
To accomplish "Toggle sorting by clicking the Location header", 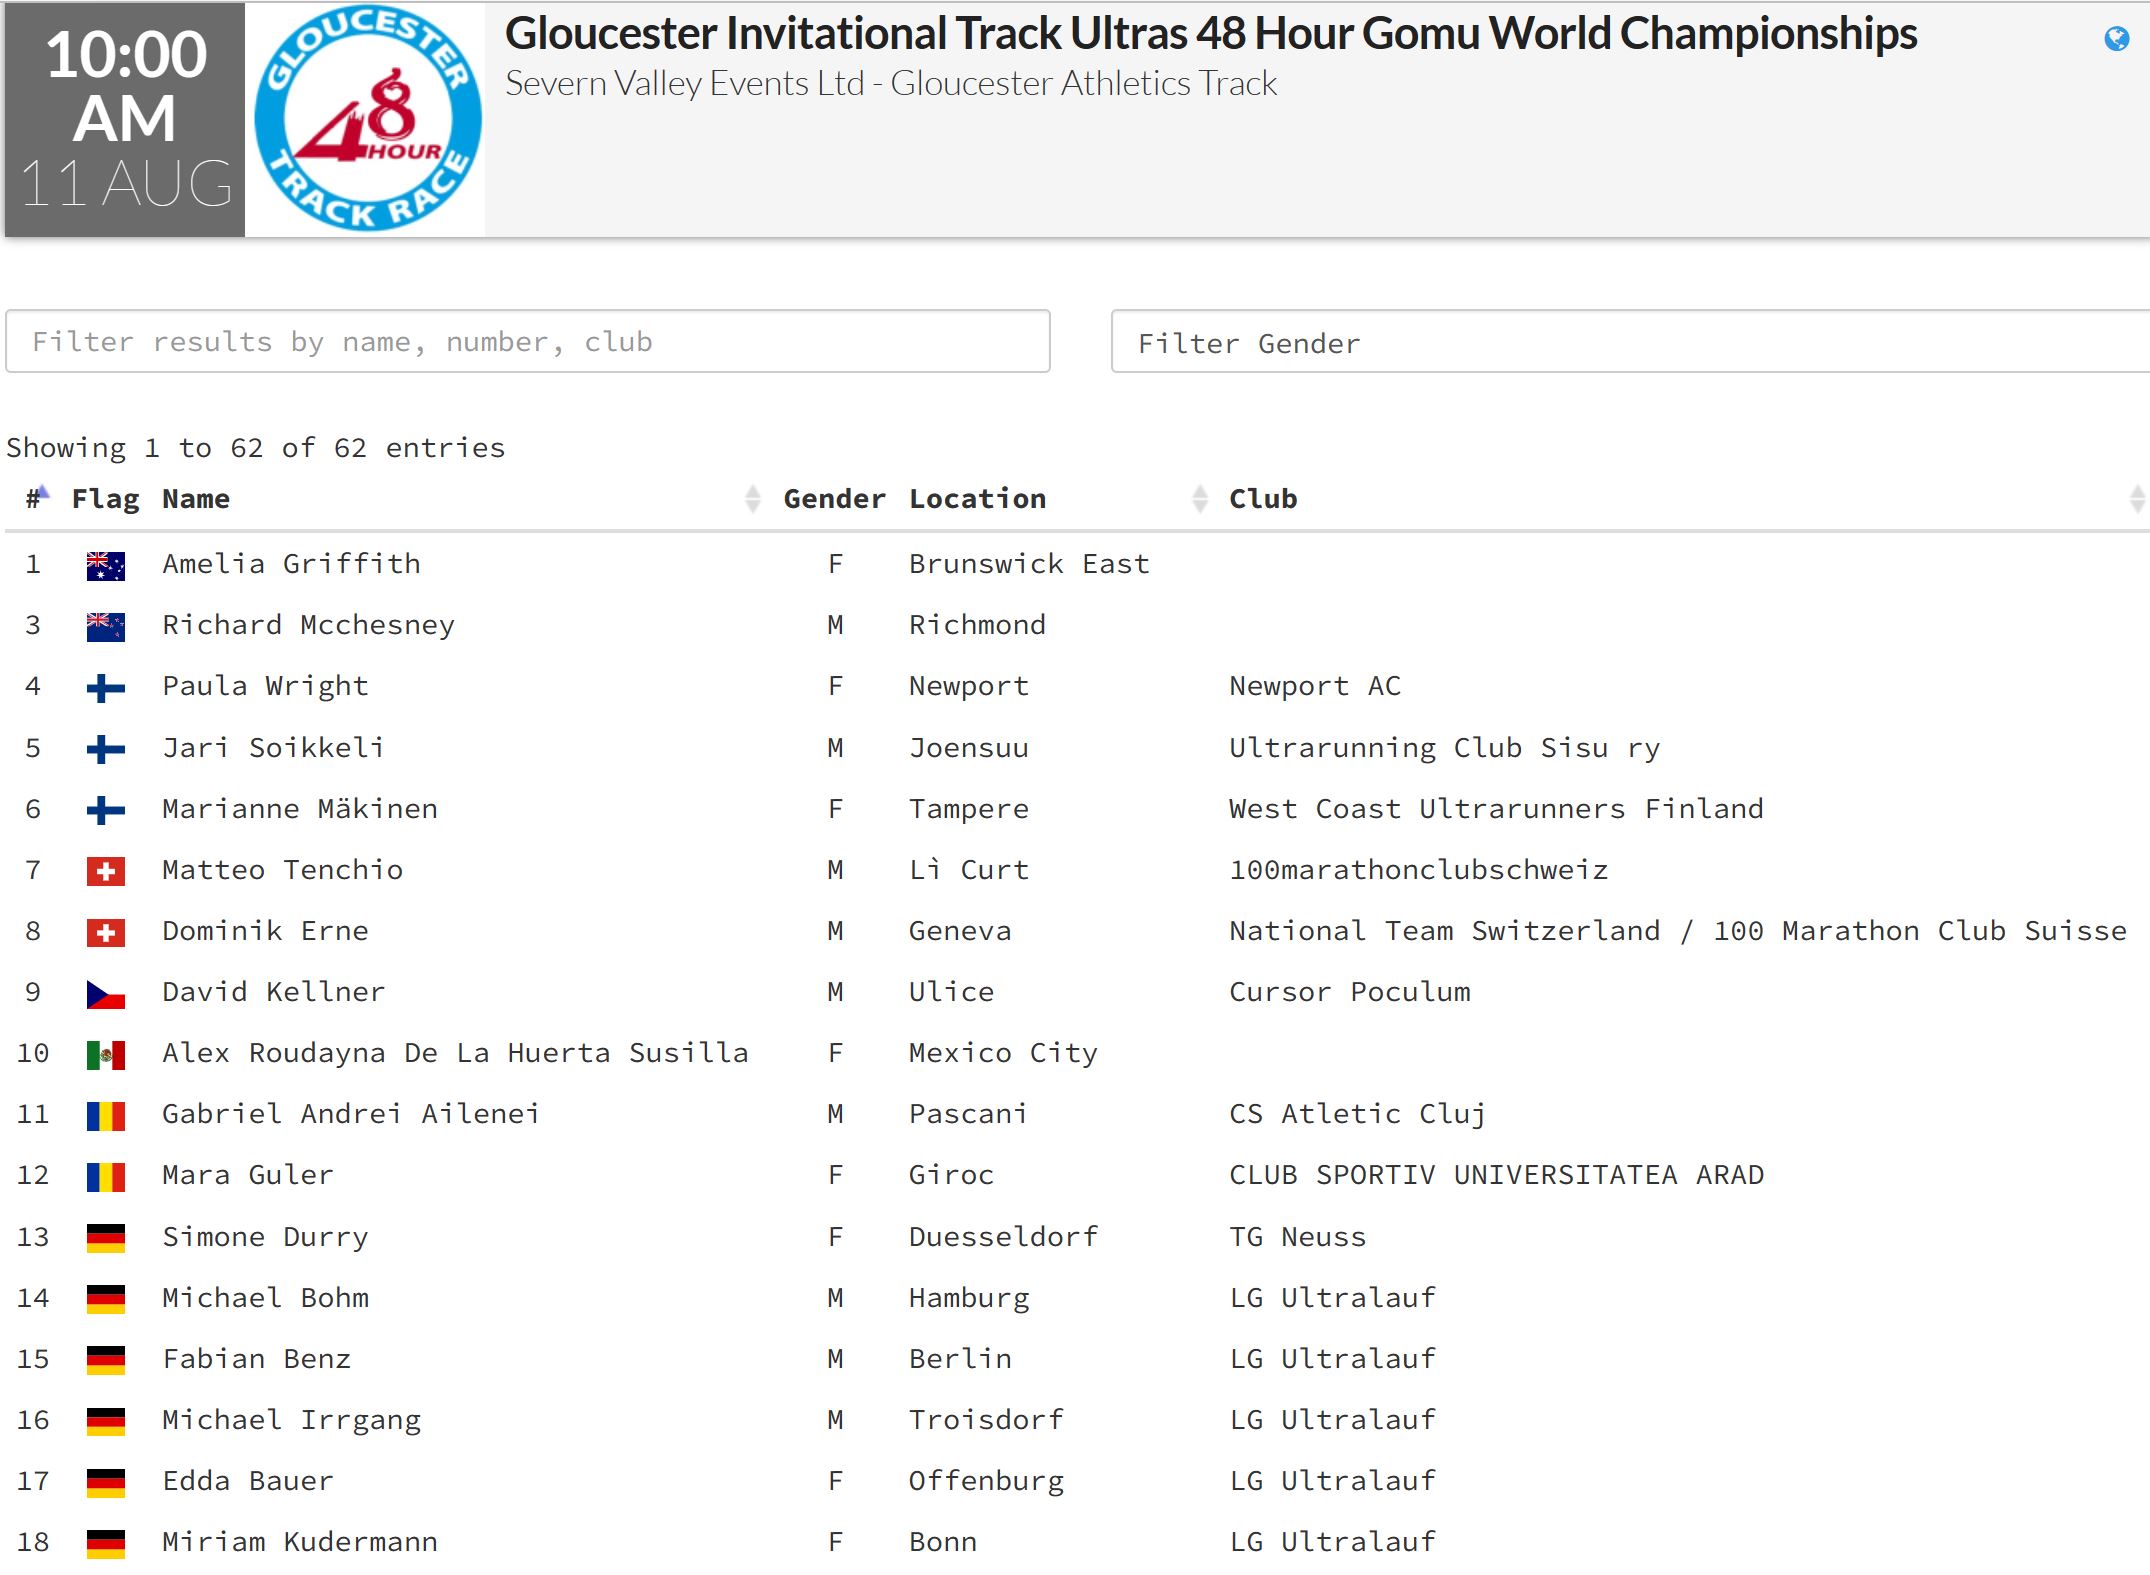I will [977, 498].
